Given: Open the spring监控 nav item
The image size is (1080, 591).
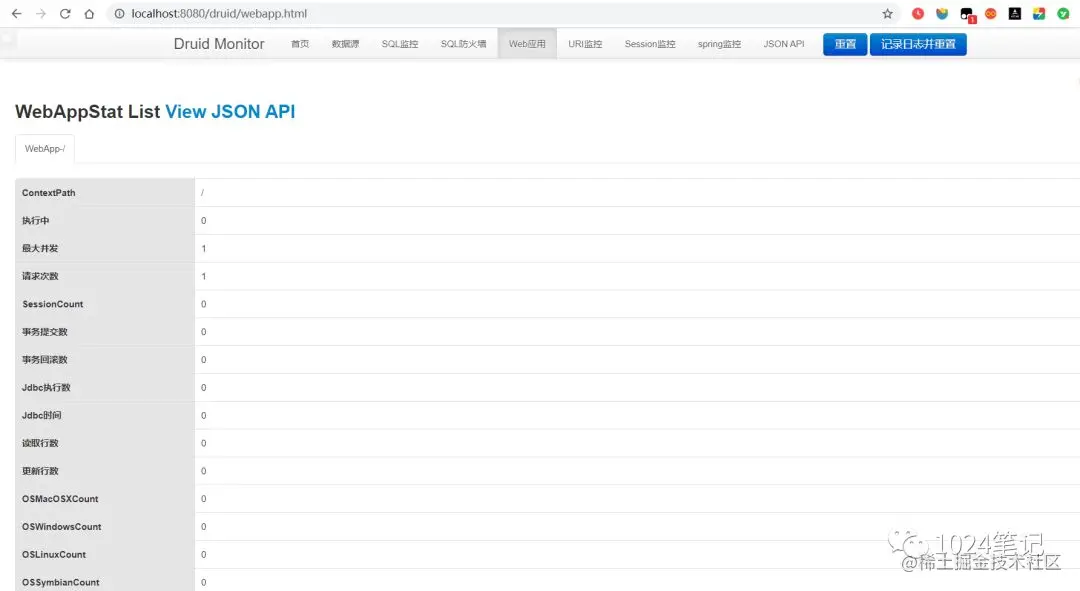Looking at the screenshot, I should (x=719, y=44).
